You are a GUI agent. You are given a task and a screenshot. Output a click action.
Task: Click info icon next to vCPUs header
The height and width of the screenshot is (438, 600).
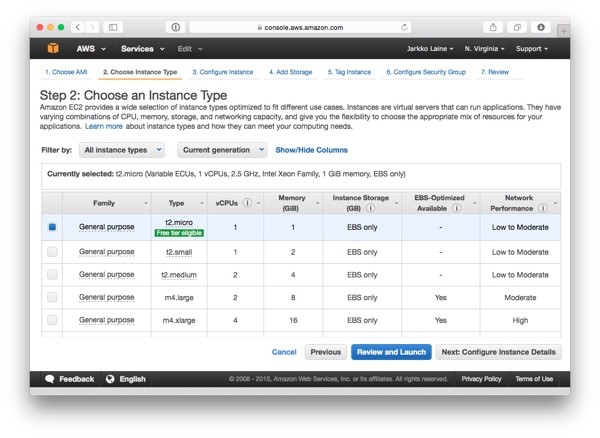click(x=248, y=203)
